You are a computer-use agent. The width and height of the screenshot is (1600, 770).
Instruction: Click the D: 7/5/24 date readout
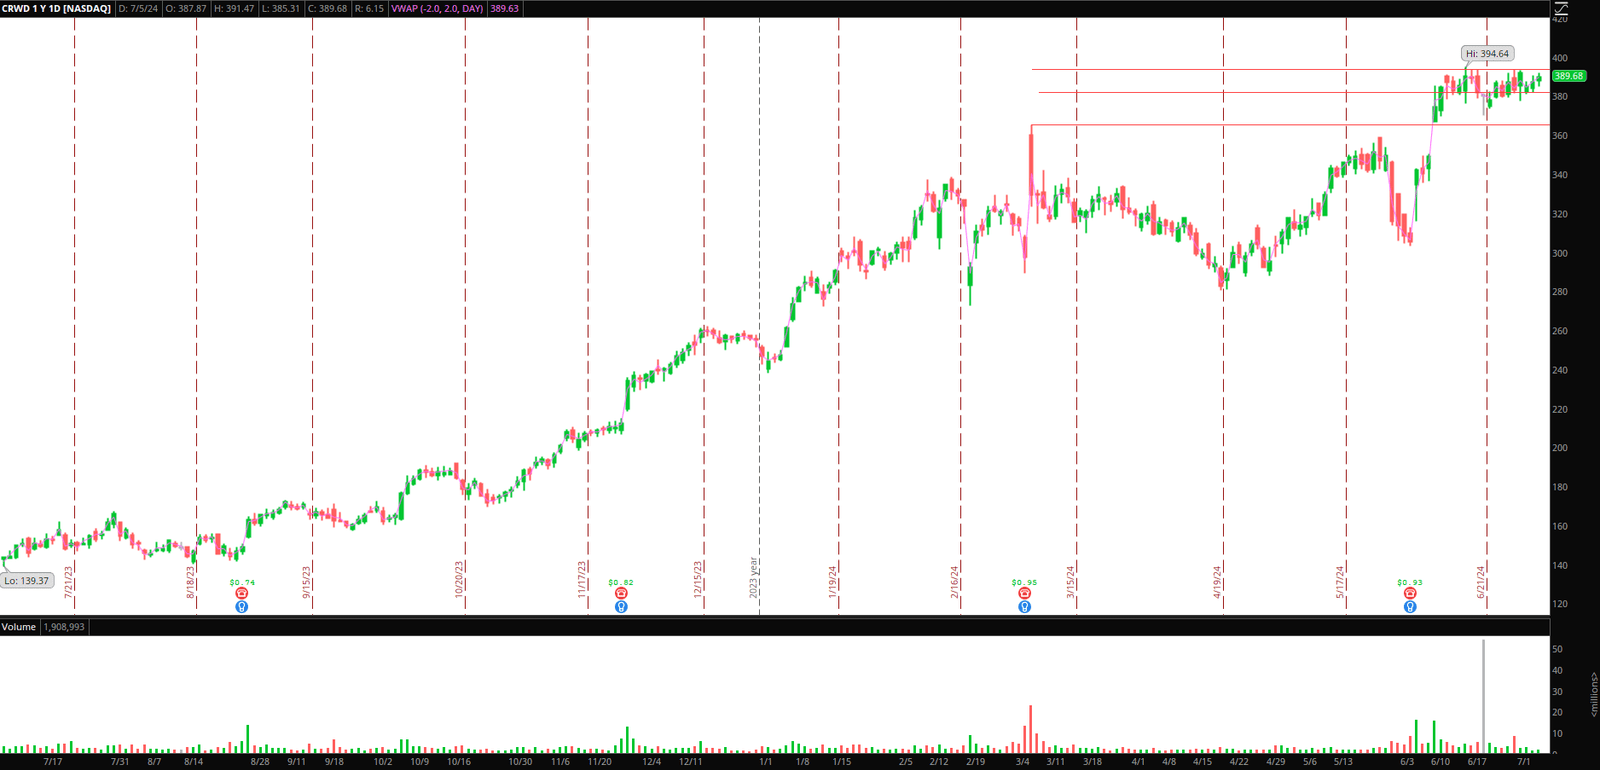[x=138, y=8]
